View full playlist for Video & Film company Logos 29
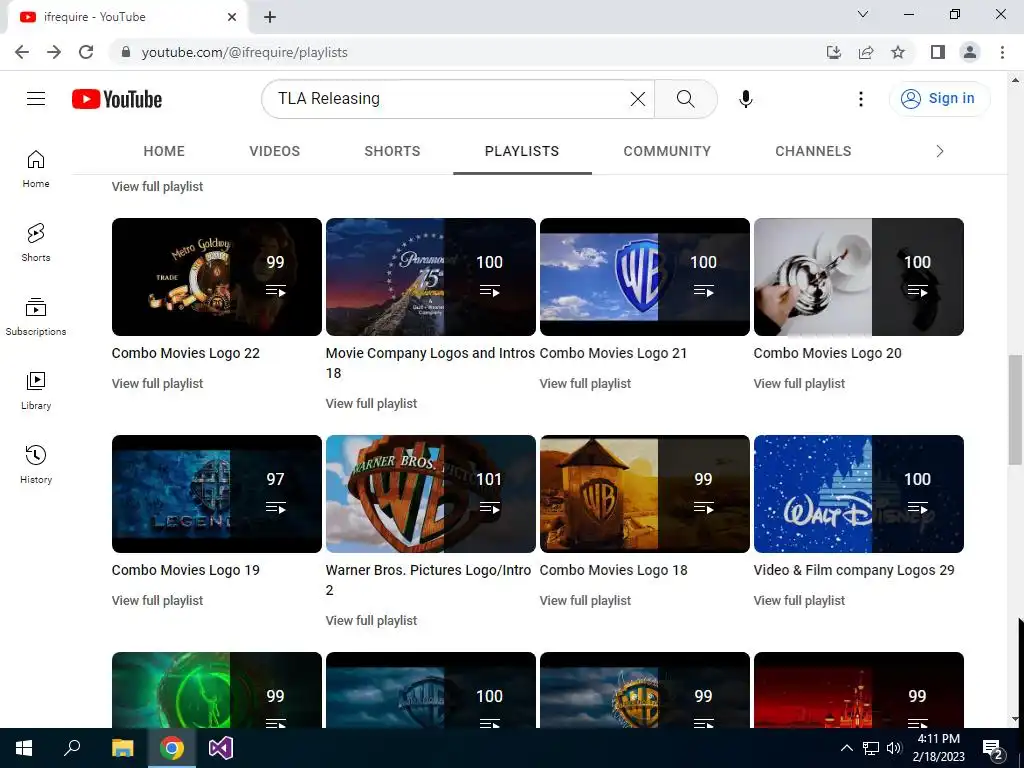Image resolution: width=1024 pixels, height=768 pixels. pos(799,600)
